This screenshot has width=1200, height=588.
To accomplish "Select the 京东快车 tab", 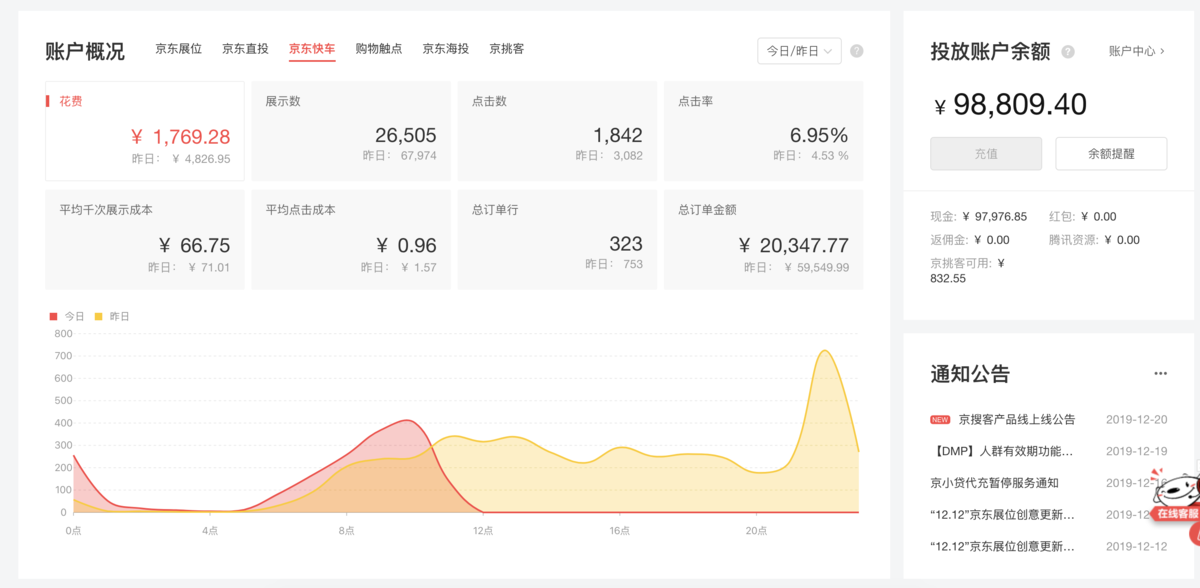I will point(312,49).
